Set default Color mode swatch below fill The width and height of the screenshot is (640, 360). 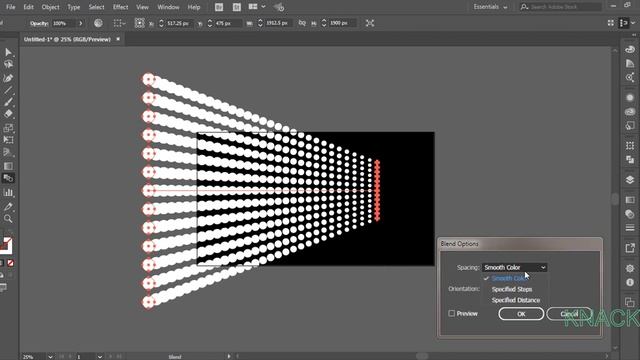[1, 263]
